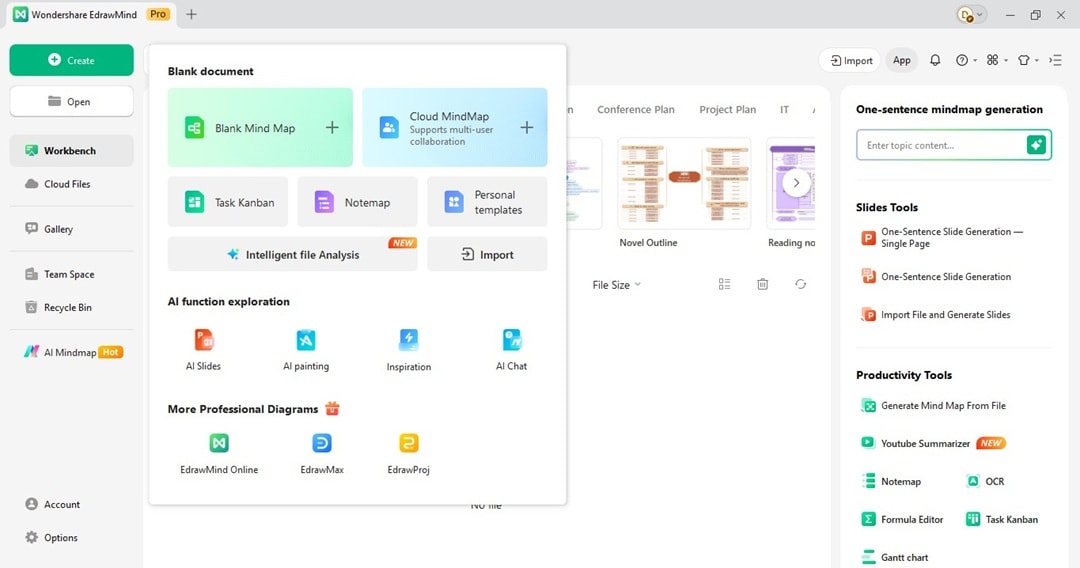Create a Cloud MindMap document
1080x568 pixels.
[455, 127]
